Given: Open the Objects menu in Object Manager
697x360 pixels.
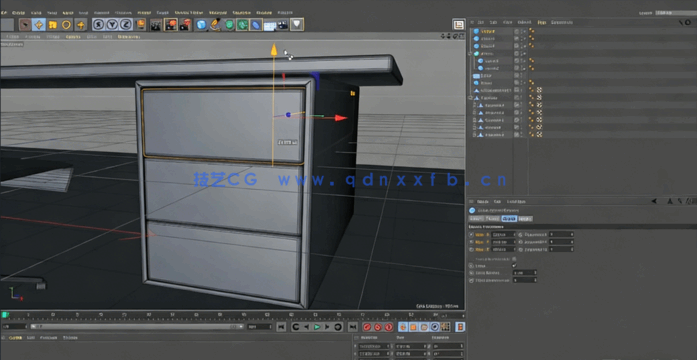Looking at the screenshot, I should click(524, 22).
